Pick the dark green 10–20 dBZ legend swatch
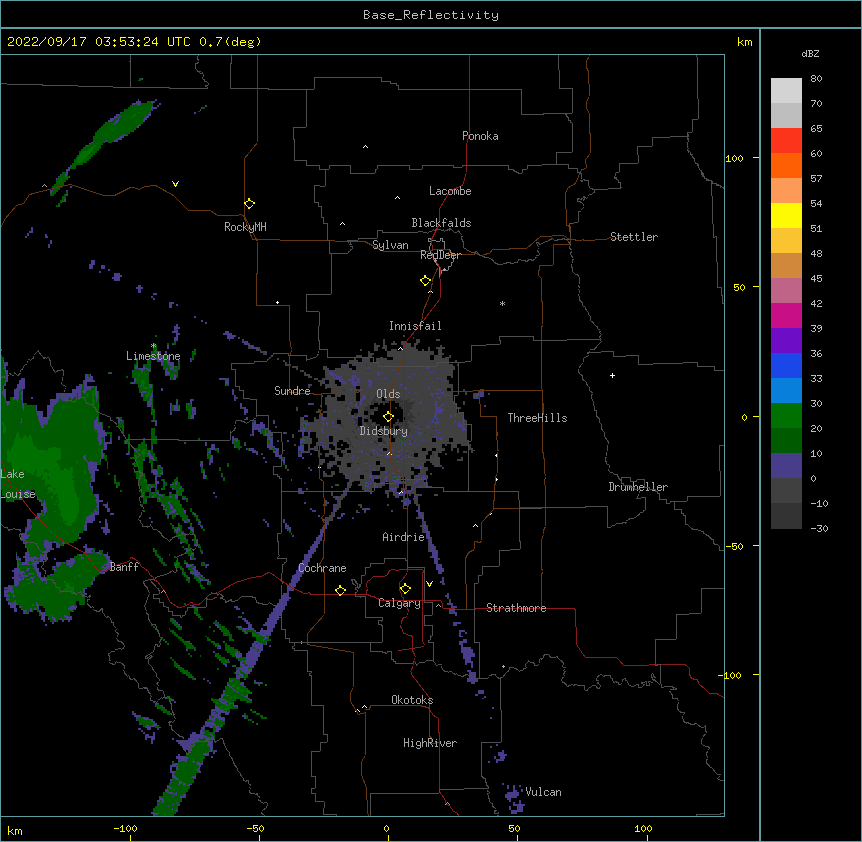Viewport: 862px width, 842px height. tap(786, 441)
